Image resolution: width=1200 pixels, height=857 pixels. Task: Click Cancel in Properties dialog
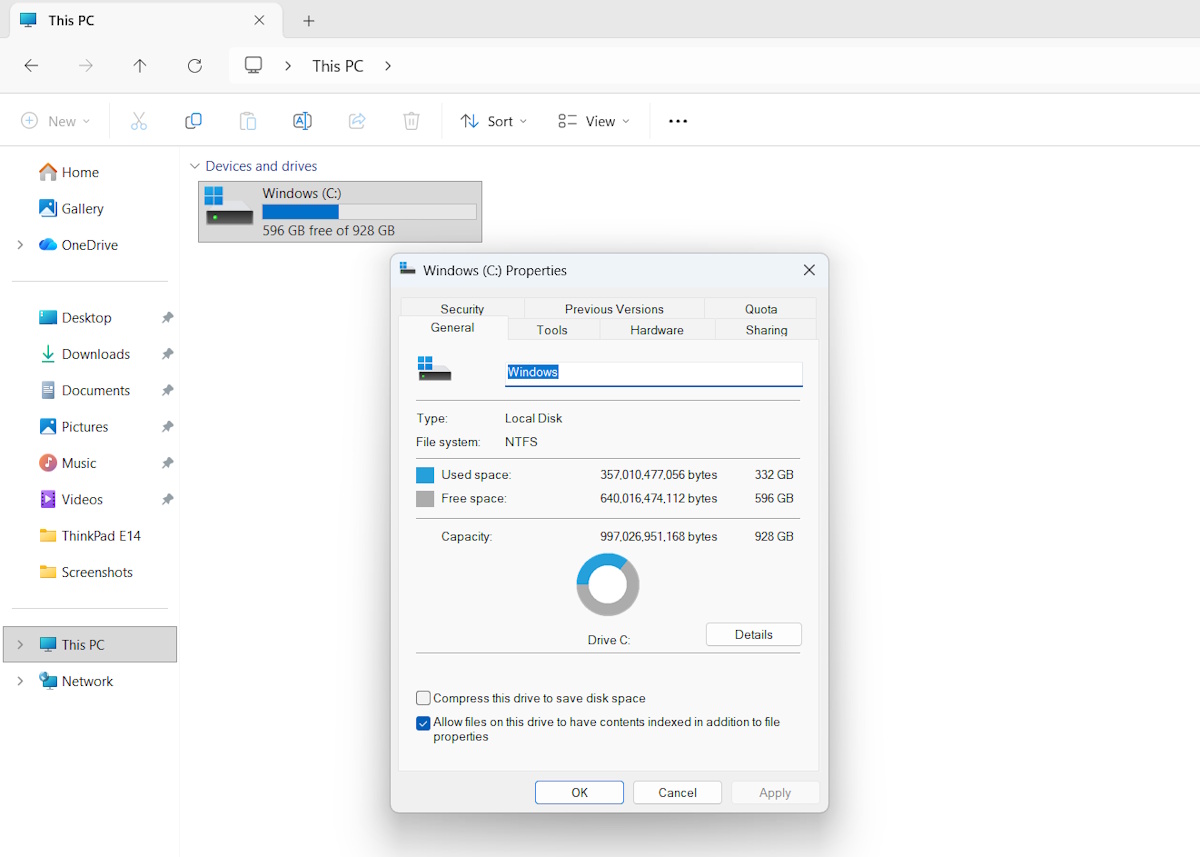(x=677, y=793)
